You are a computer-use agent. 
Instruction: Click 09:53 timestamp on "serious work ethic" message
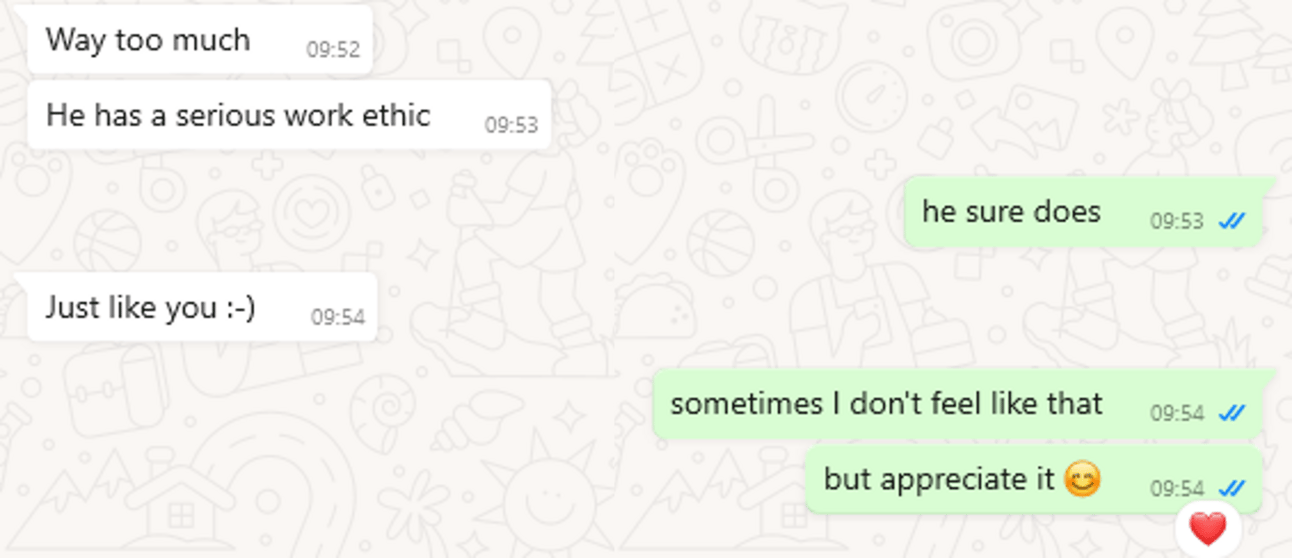point(512,126)
